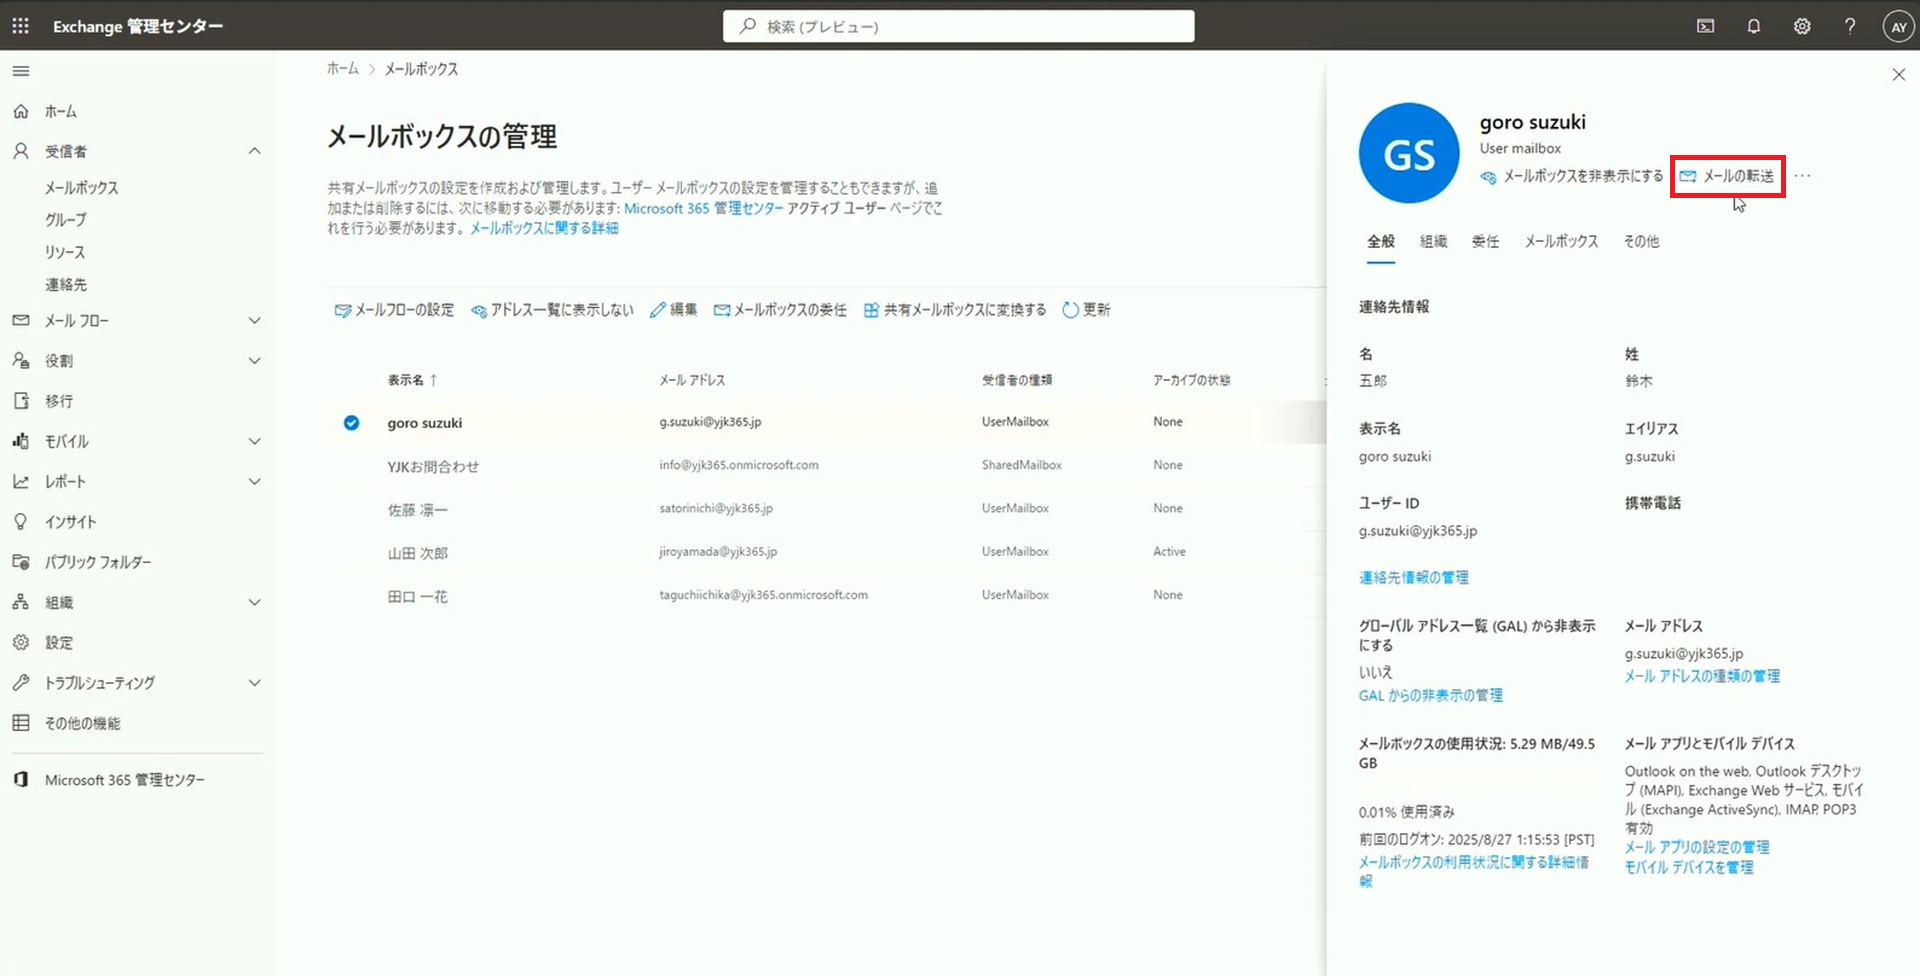Open the AY account avatar
Viewport: 1920px width, 976px height.
coord(1897,26)
